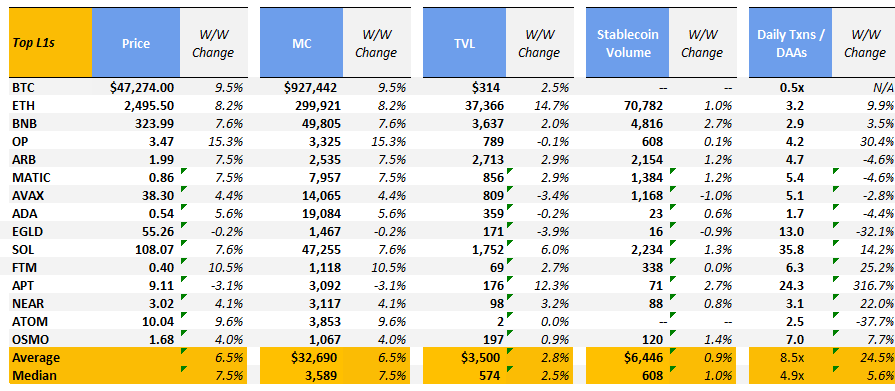Click median Daily Txns cell 4.9x
The image size is (895, 391).
tap(791, 376)
